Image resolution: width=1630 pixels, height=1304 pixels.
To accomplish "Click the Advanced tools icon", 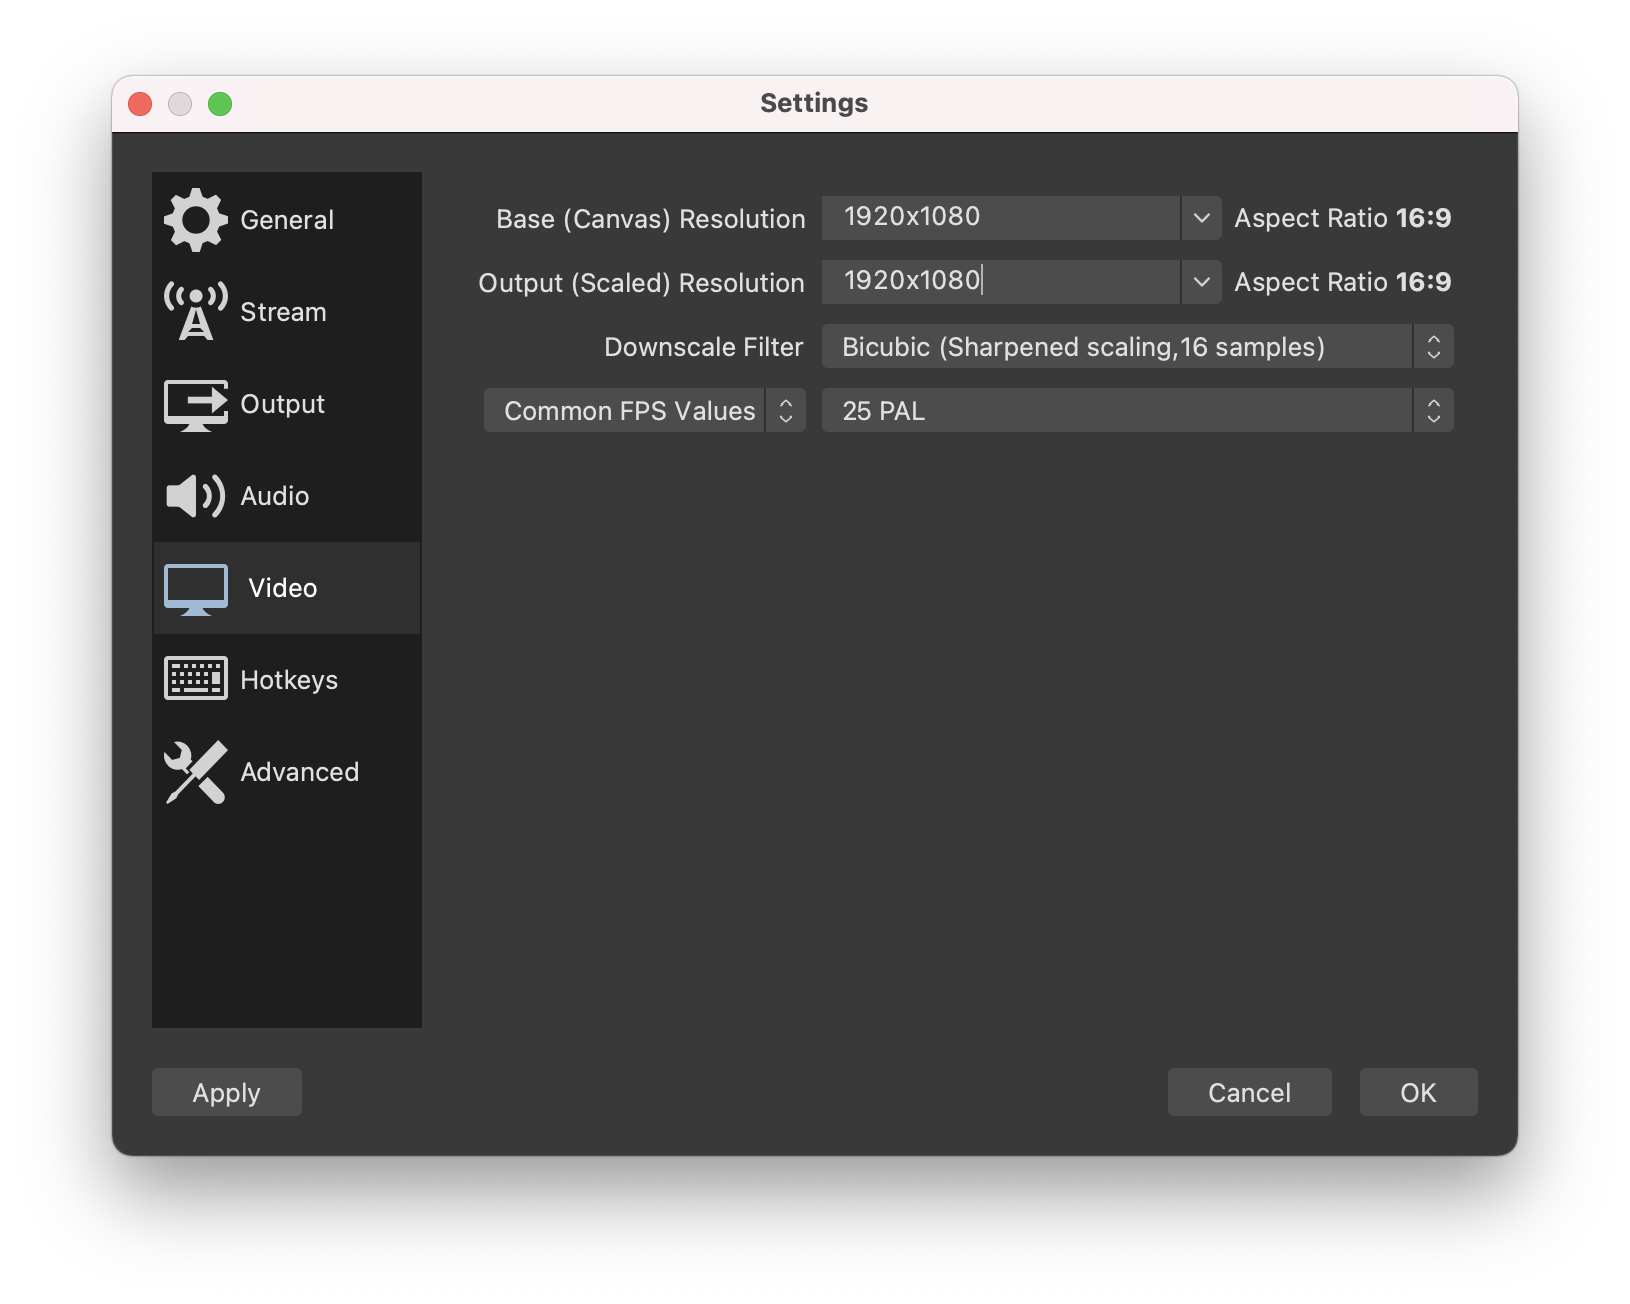I will [x=195, y=772].
